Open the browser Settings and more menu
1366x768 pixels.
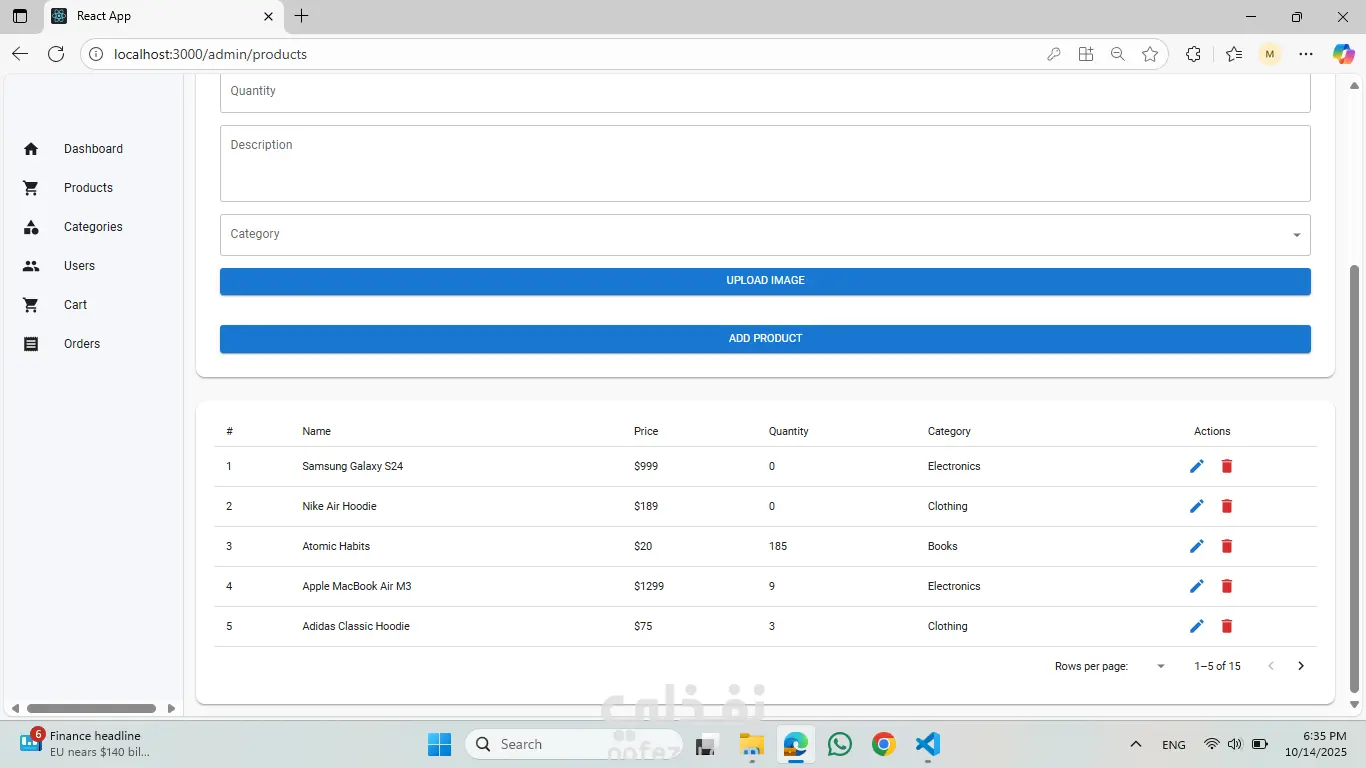[1306, 54]
